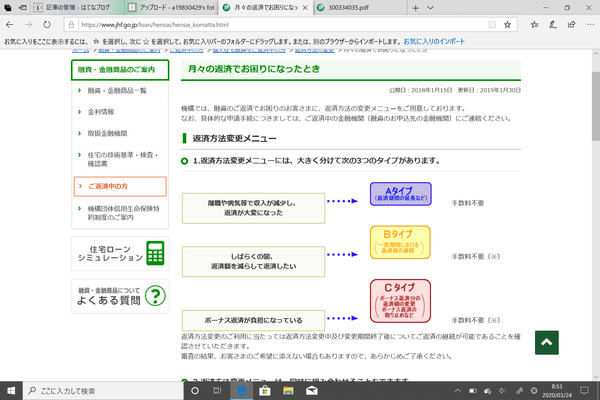Click the address bar URL field
This screenshot has height=400, width=600.
(x=282, y=25)
